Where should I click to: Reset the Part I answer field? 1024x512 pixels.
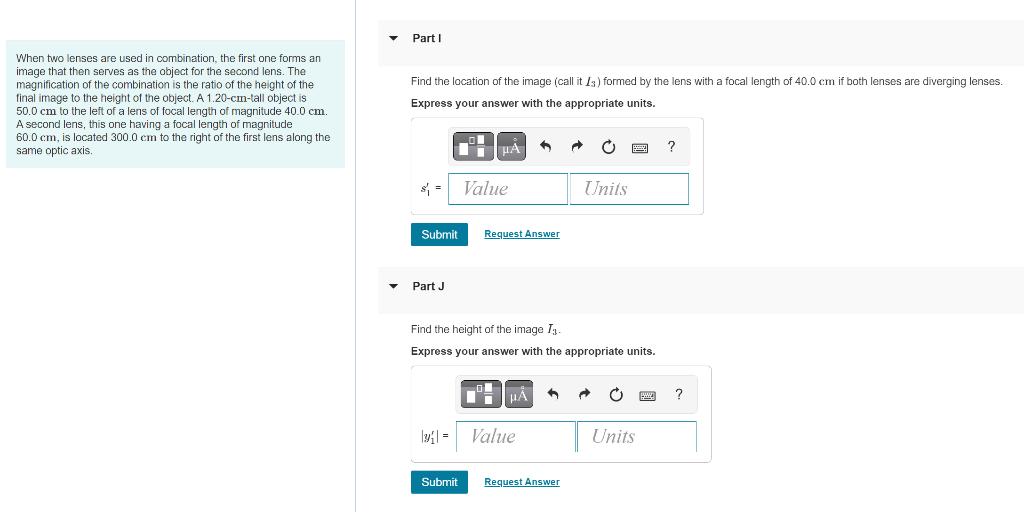[x=608, y=148]
